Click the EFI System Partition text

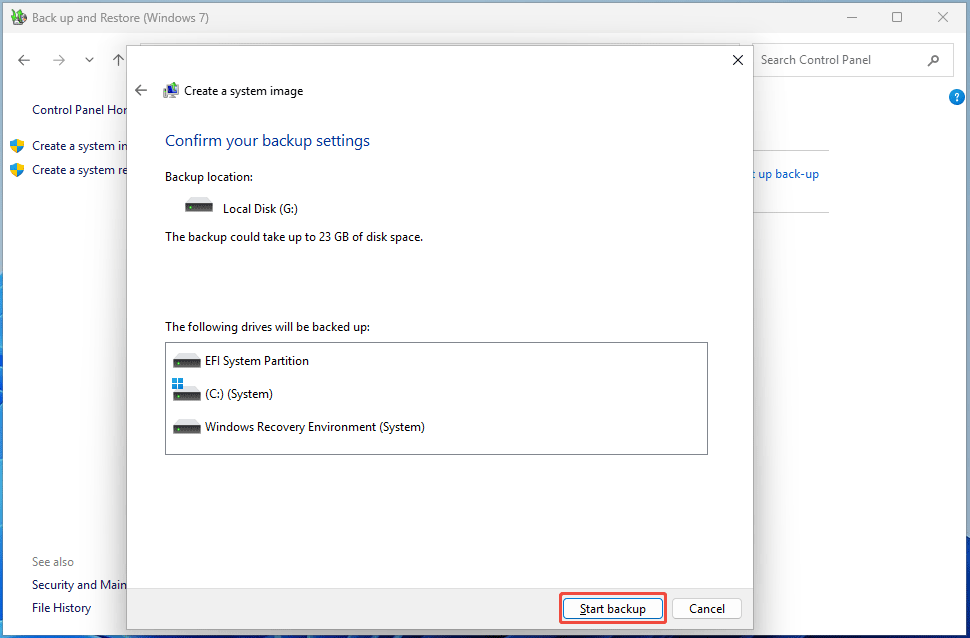point(257,361)
